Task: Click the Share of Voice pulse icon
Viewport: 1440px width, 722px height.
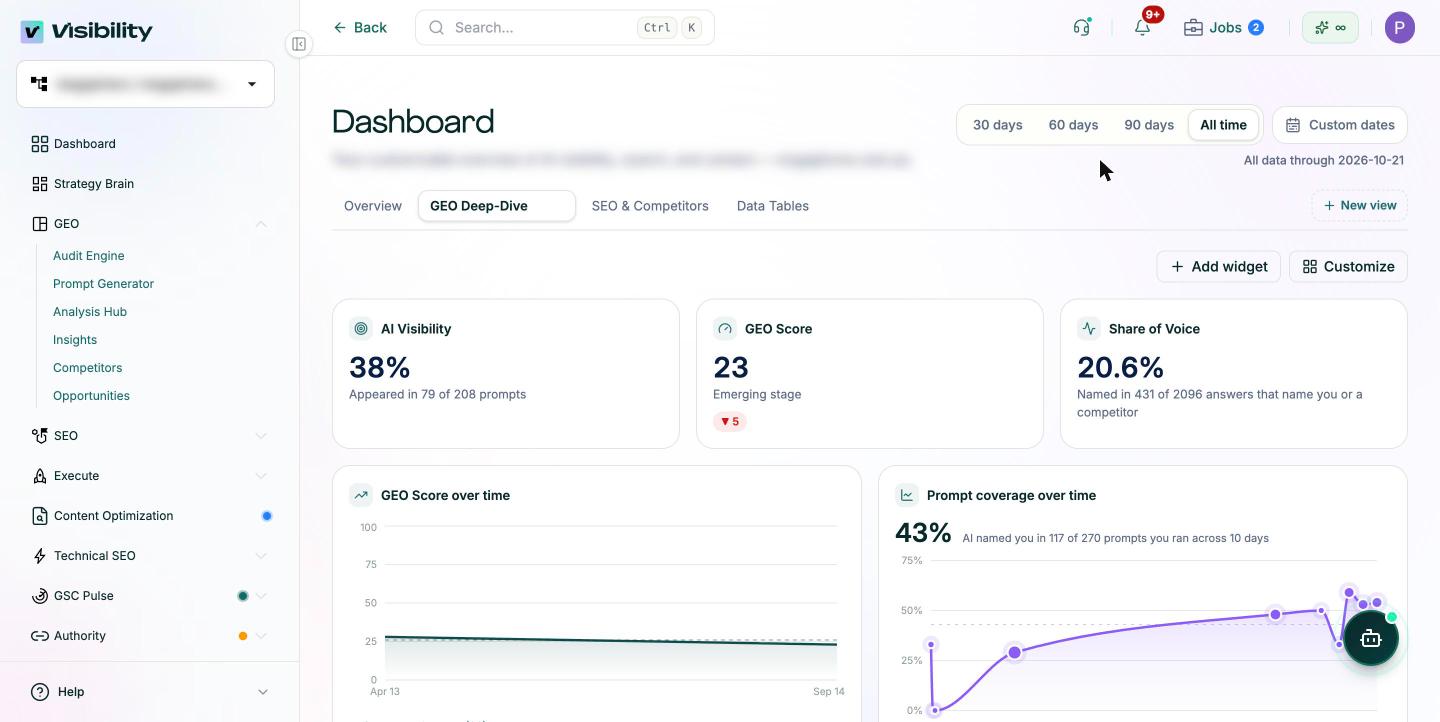Action: (x=1089, y=328)
